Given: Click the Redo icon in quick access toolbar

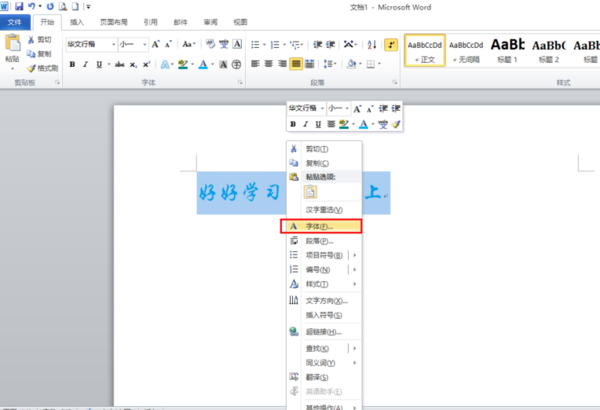Looking at the screenshot, I should (50, 6).
